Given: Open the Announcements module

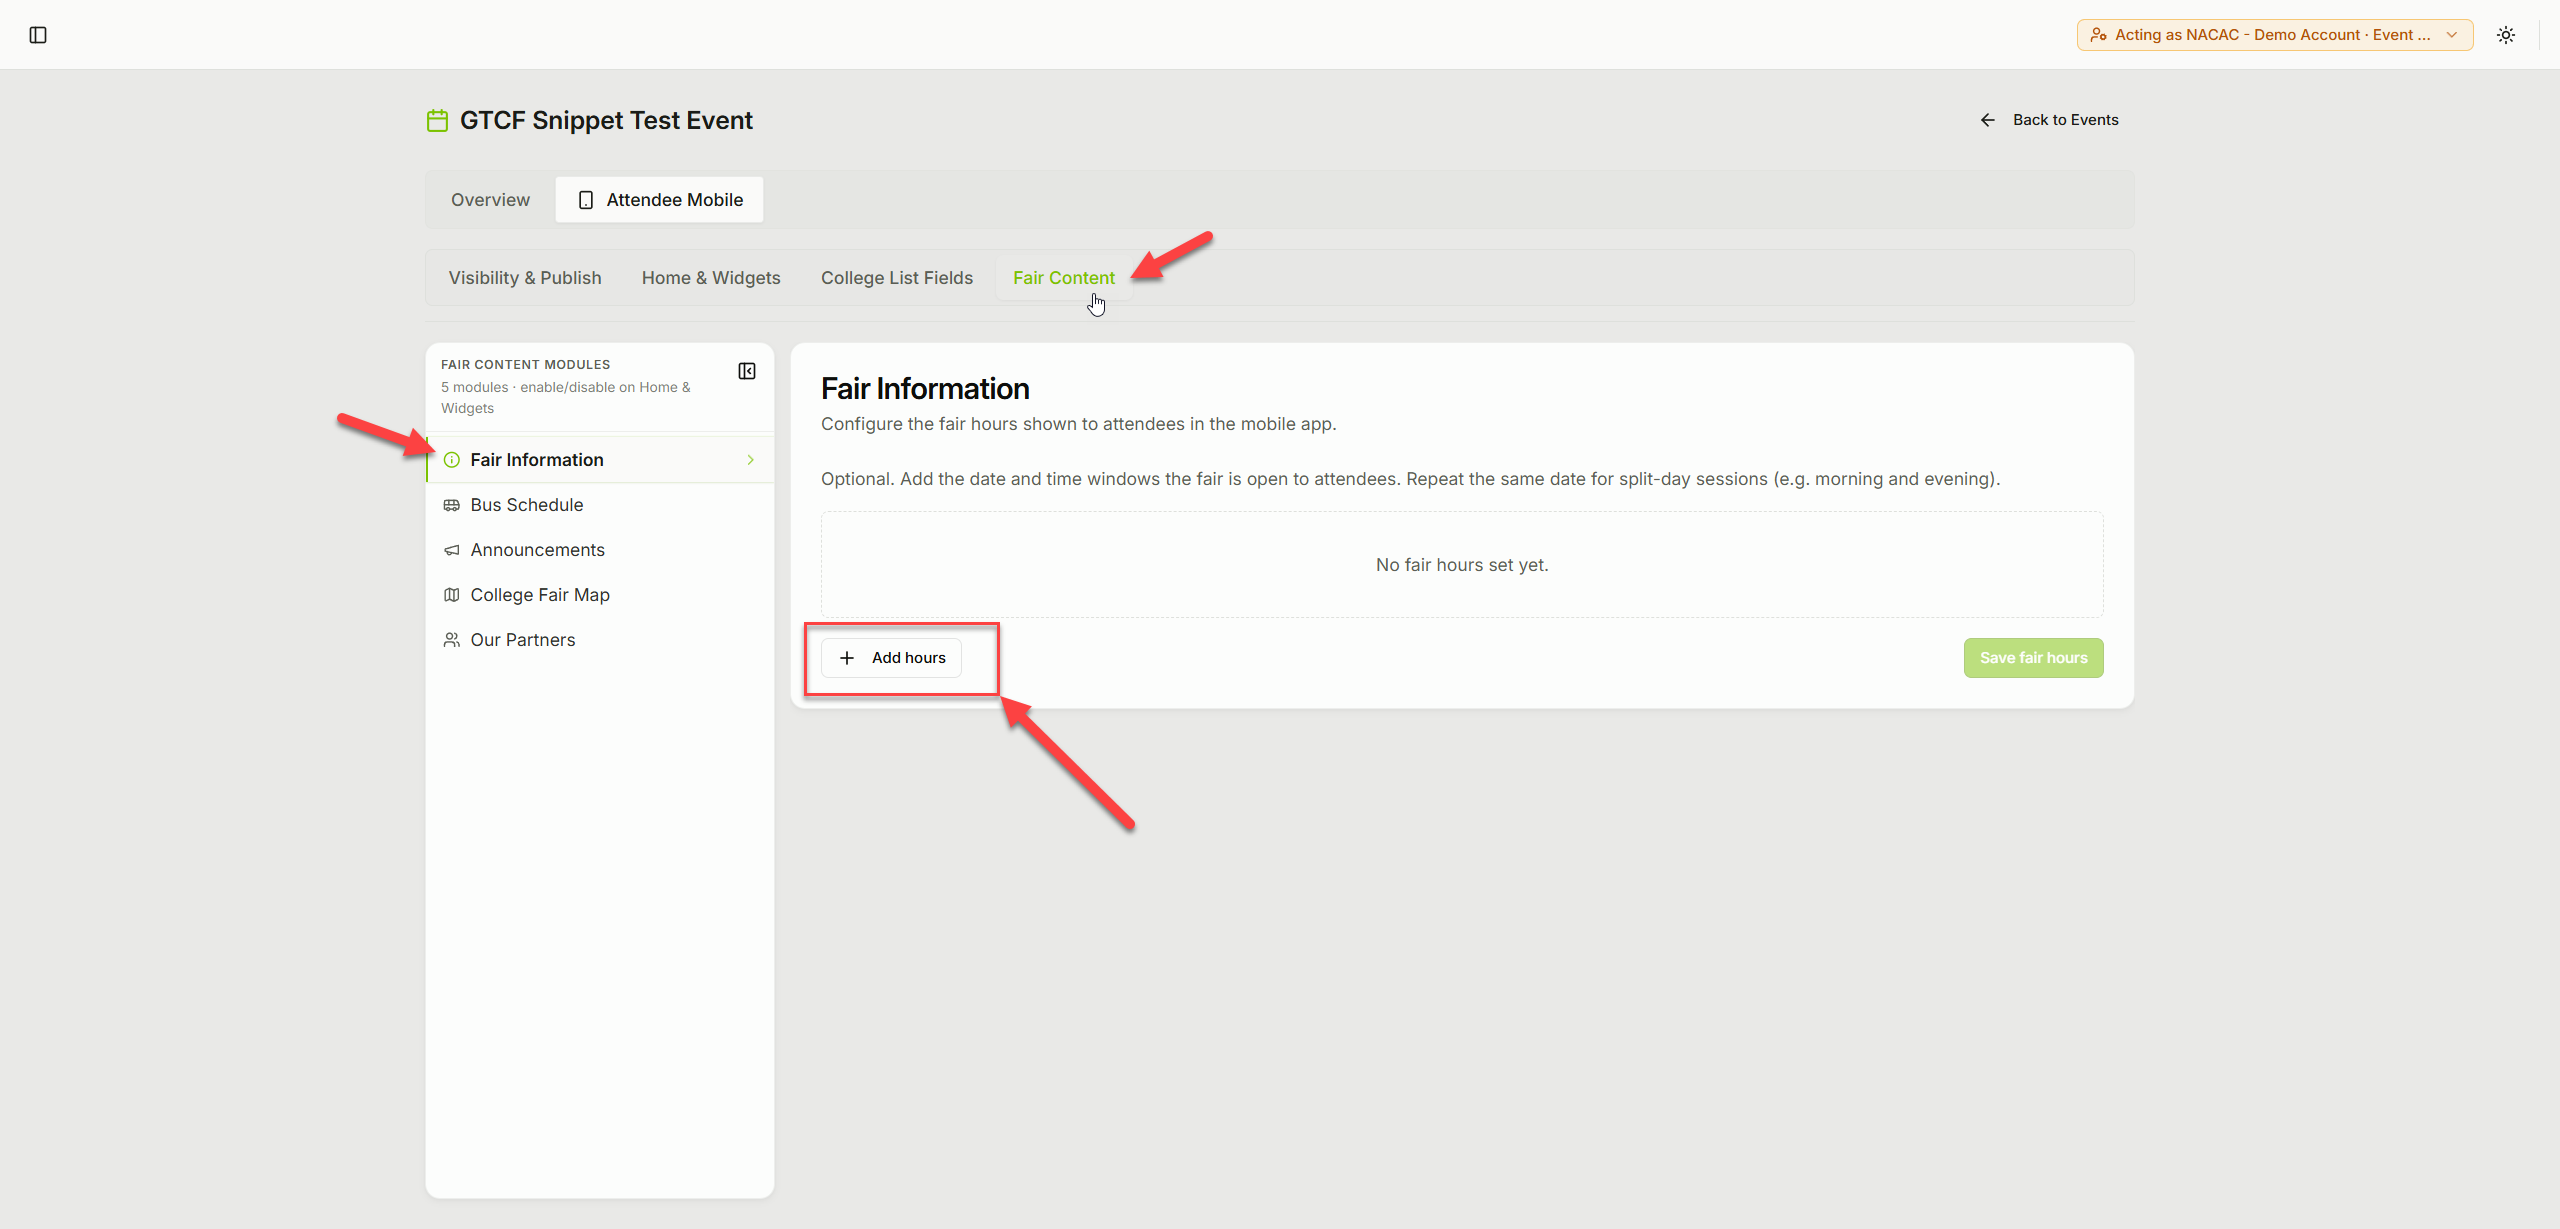Looking at the screenshot, I should click(x=600, y=550).
